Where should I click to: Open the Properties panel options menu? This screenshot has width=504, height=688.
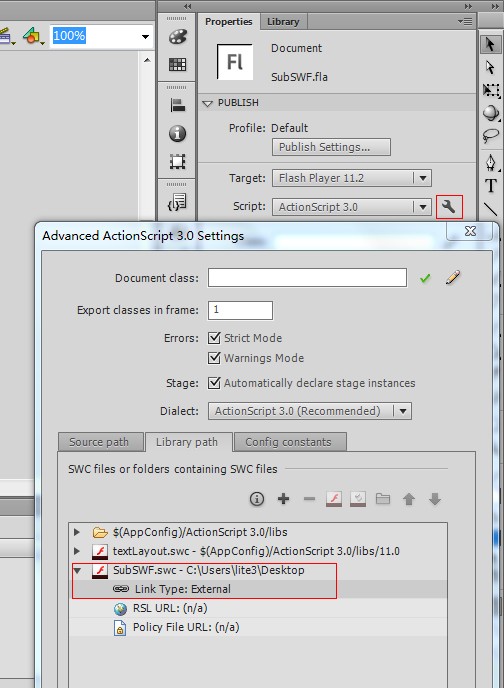(465, 21)
